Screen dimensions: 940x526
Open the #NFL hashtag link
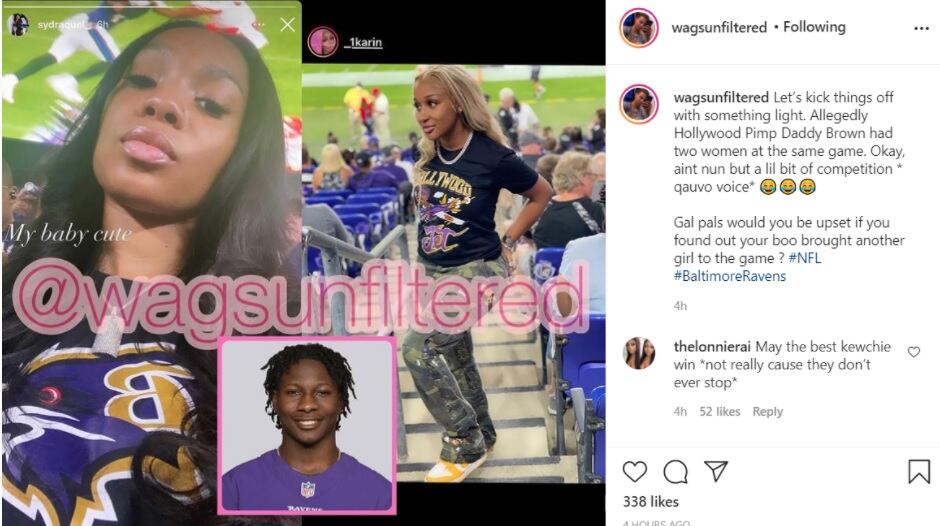[x=805, y=259]
